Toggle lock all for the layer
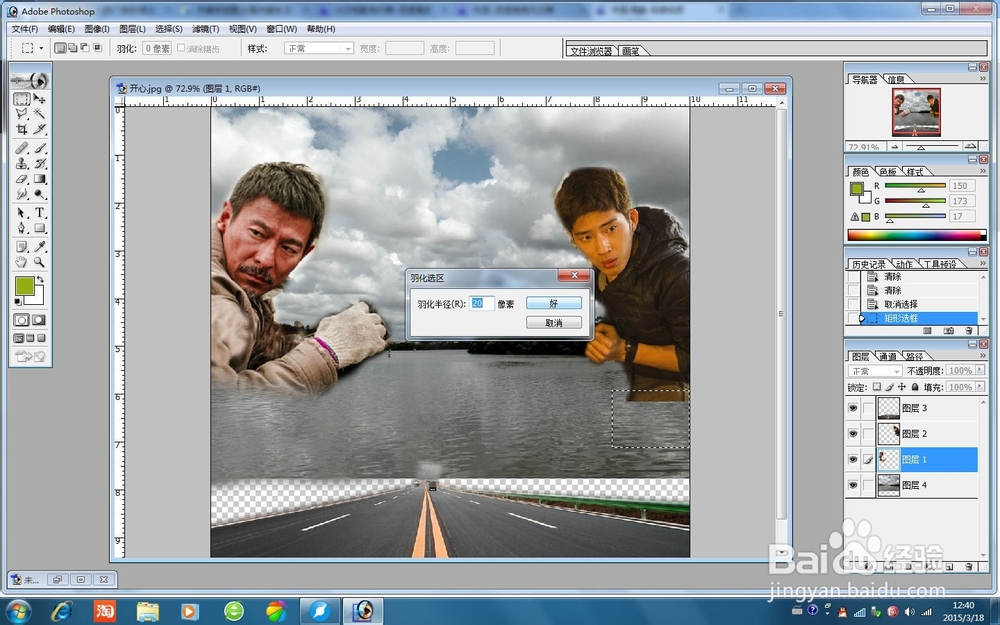Screen dimensions: 1000x625 point(915,387)
